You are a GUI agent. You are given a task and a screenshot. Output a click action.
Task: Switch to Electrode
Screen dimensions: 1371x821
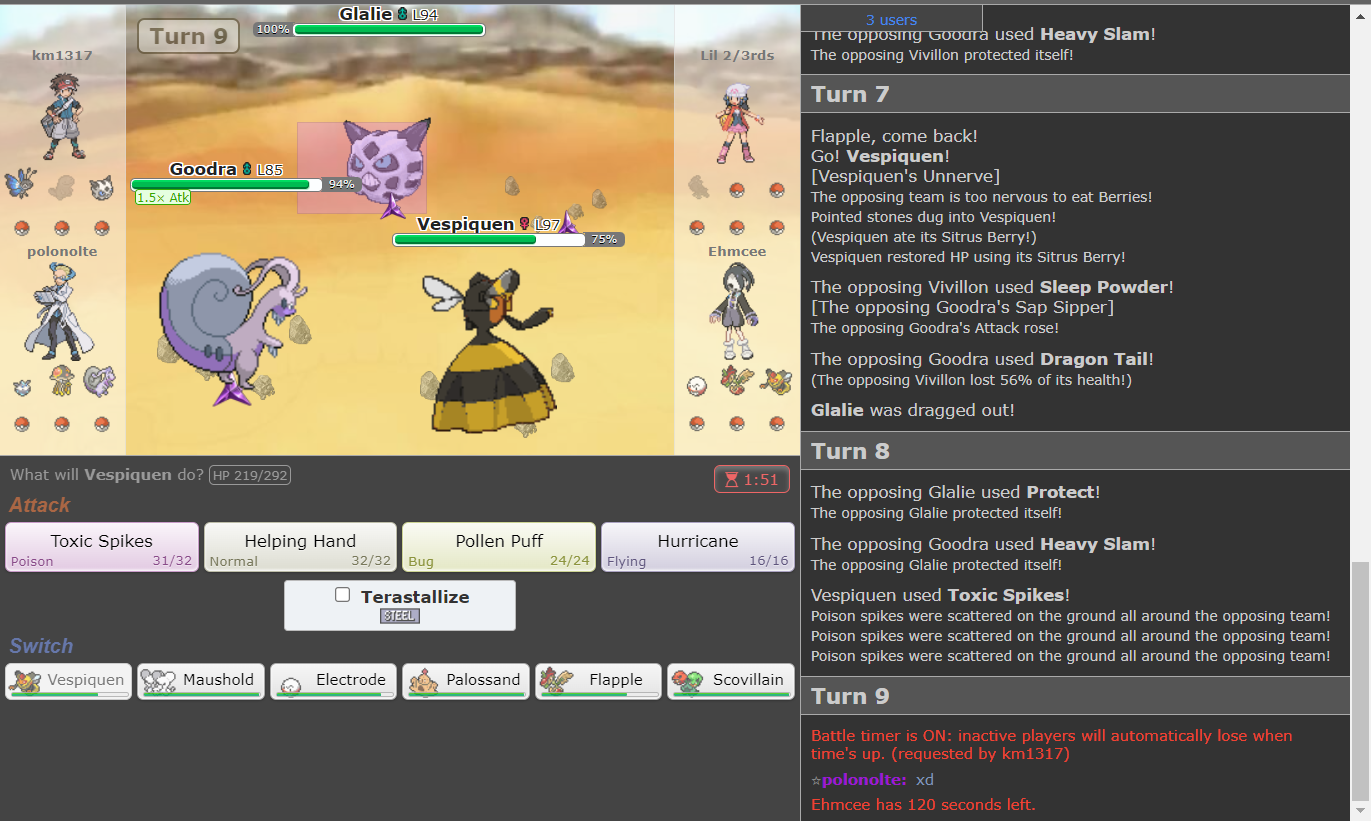pos(334,681)
